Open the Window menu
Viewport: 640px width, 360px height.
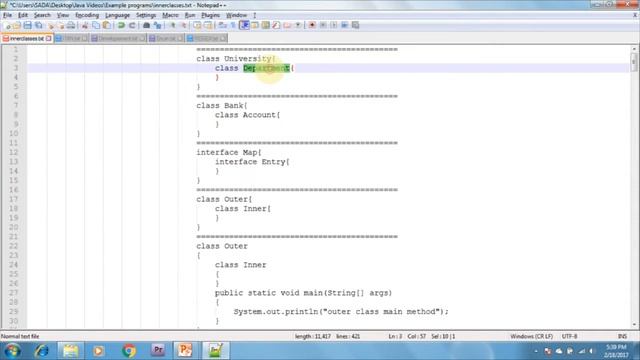(x=236, y=15)
